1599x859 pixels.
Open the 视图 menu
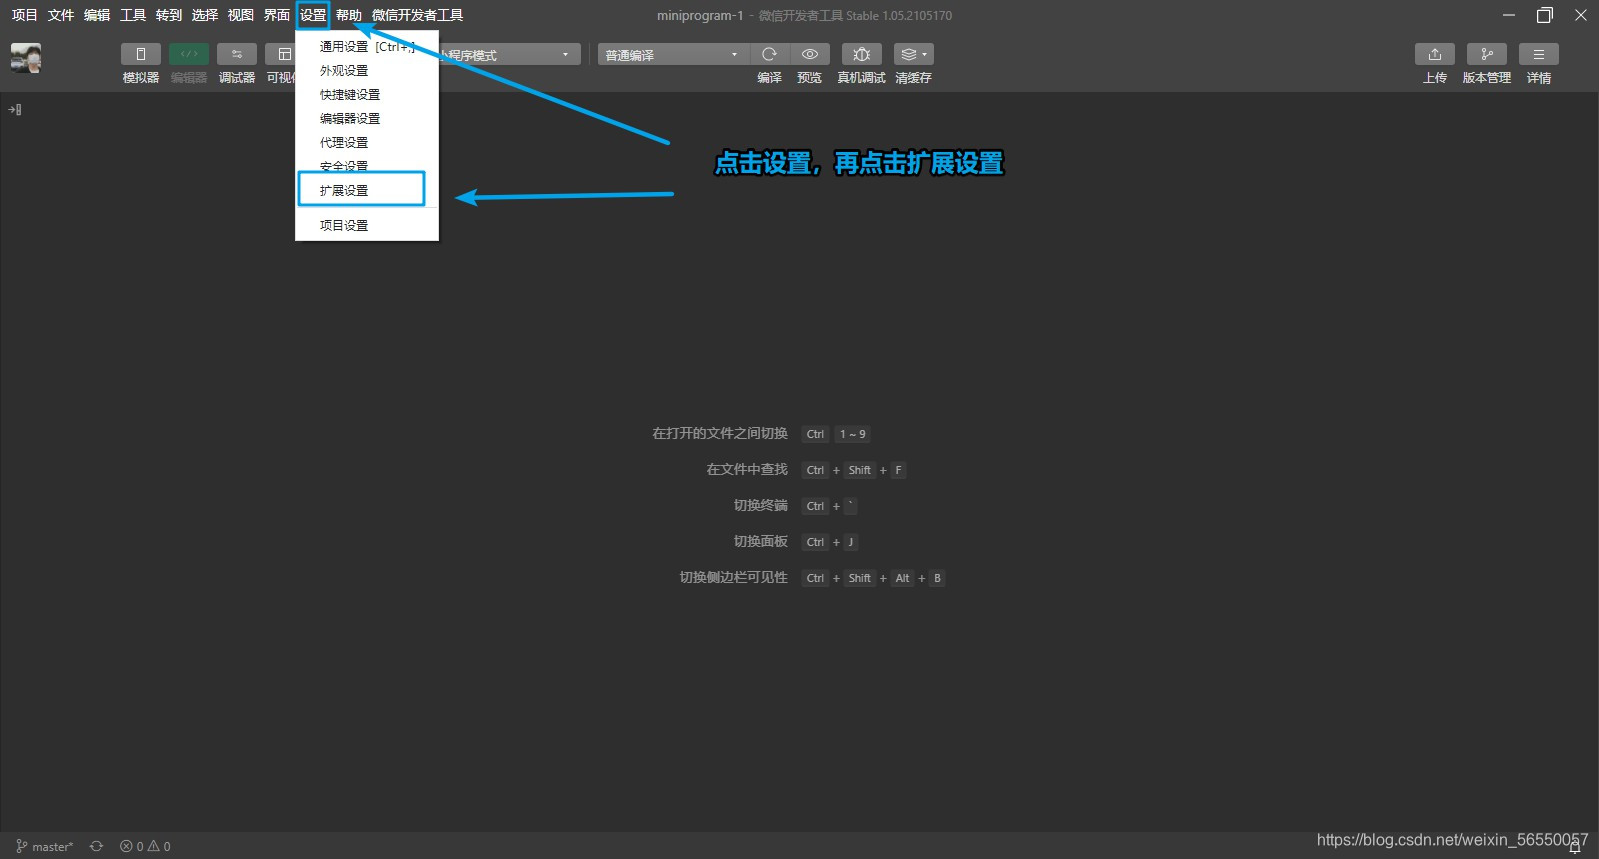[241, 15]
